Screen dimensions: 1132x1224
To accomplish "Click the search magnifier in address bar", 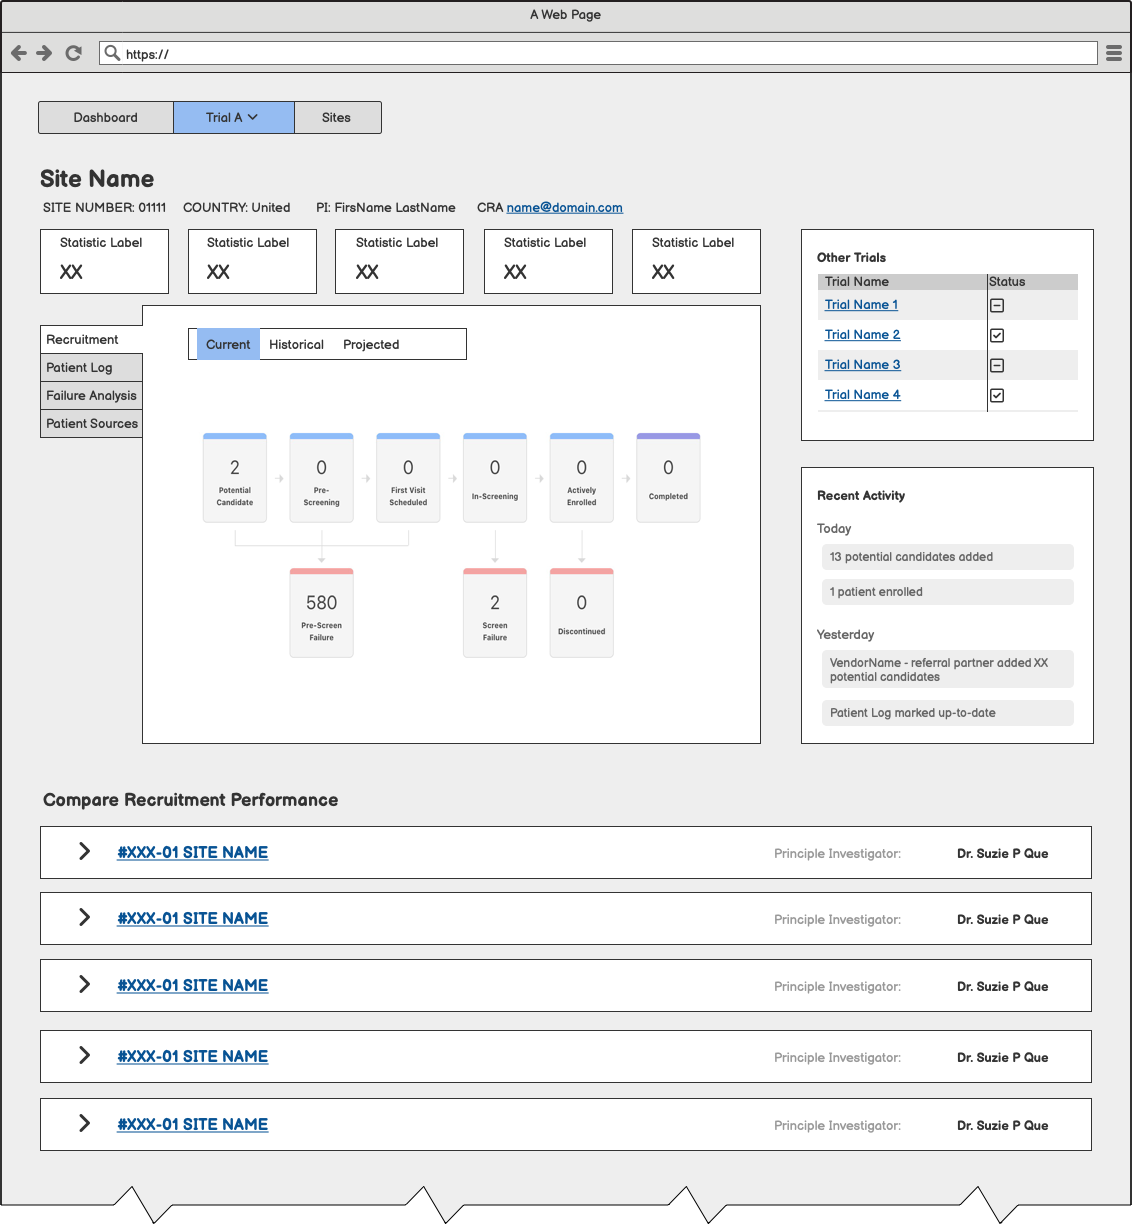I will coord(112,53).
